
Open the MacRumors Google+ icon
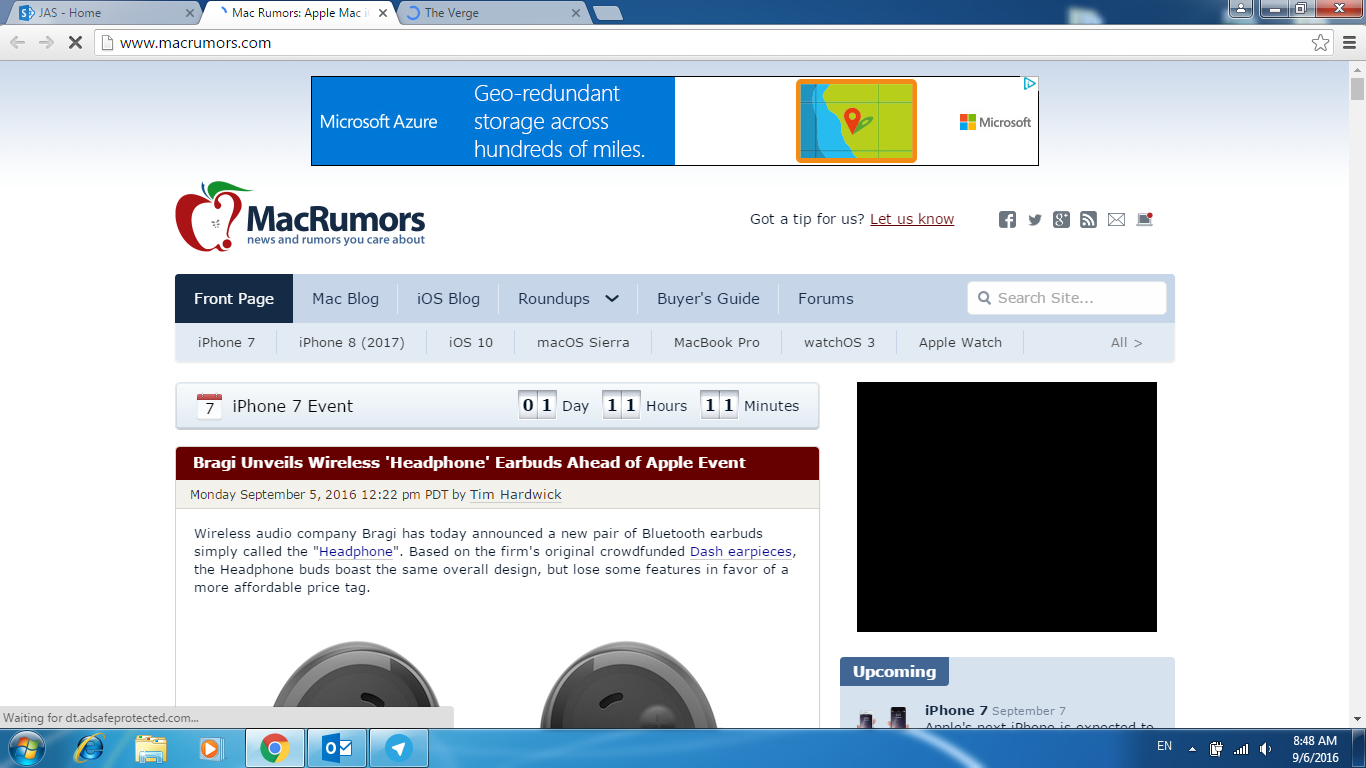coord(1061,219)
